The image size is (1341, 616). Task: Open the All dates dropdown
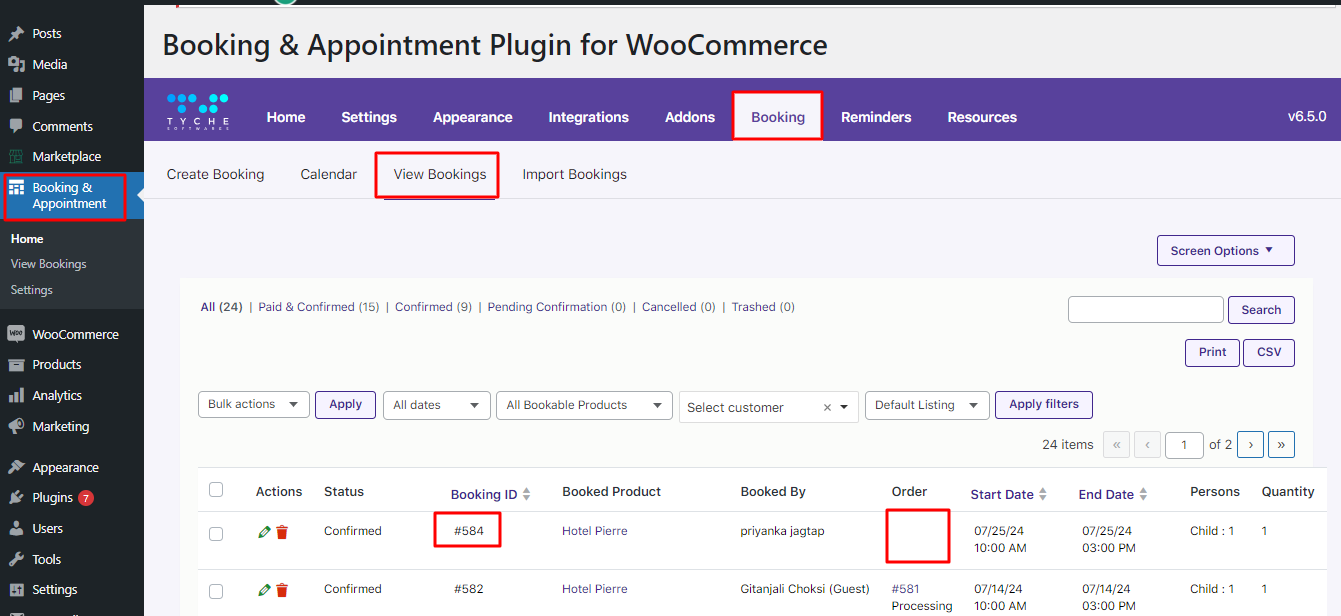(x=437, y=405)
